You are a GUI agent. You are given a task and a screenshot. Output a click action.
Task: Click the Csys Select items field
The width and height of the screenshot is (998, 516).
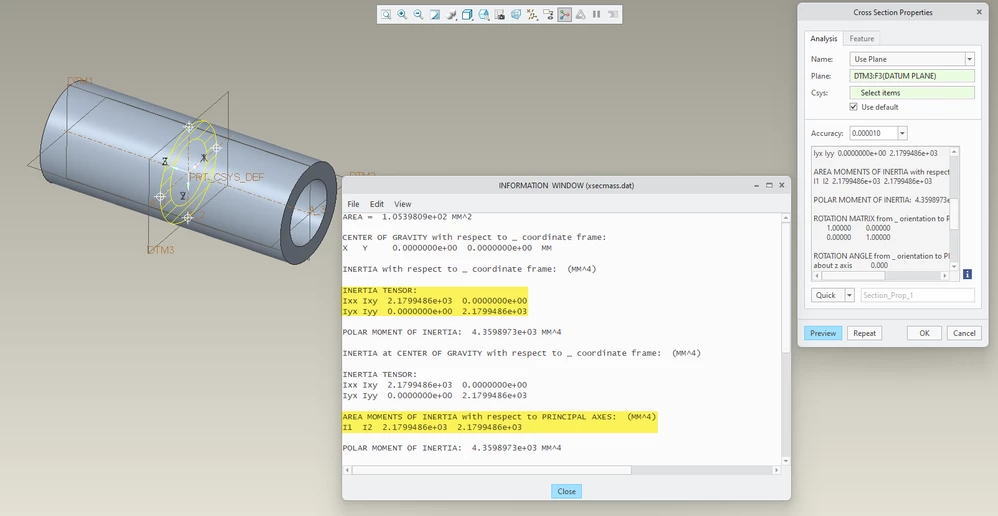(911, 93)
